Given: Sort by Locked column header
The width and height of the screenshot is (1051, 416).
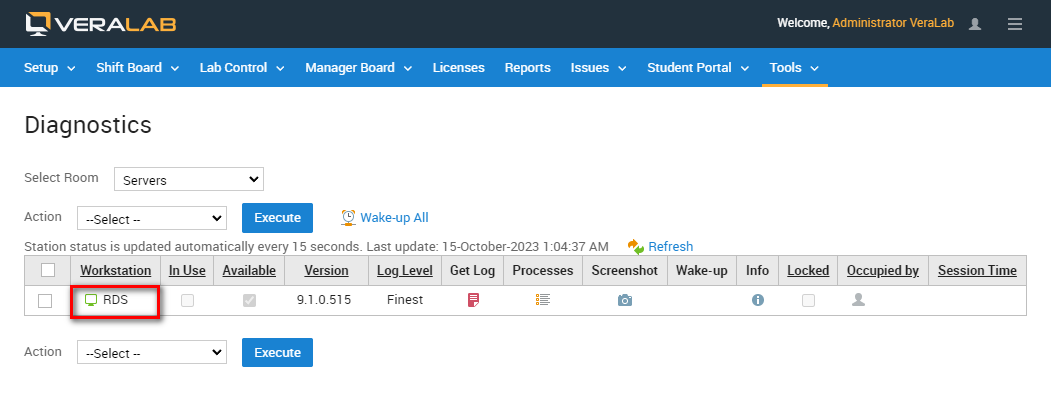Looking at the screenshot, I should point(808,271).
